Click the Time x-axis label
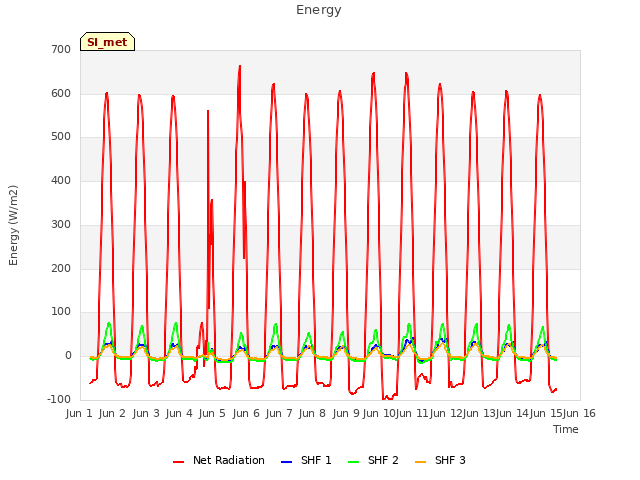 click(566, 429)
